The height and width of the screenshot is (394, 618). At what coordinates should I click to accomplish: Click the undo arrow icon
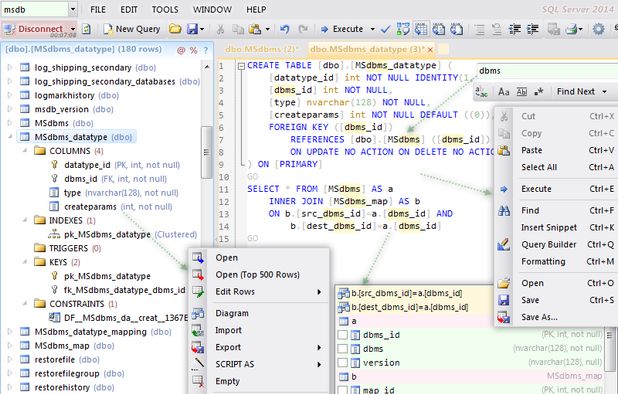(285, 29)
